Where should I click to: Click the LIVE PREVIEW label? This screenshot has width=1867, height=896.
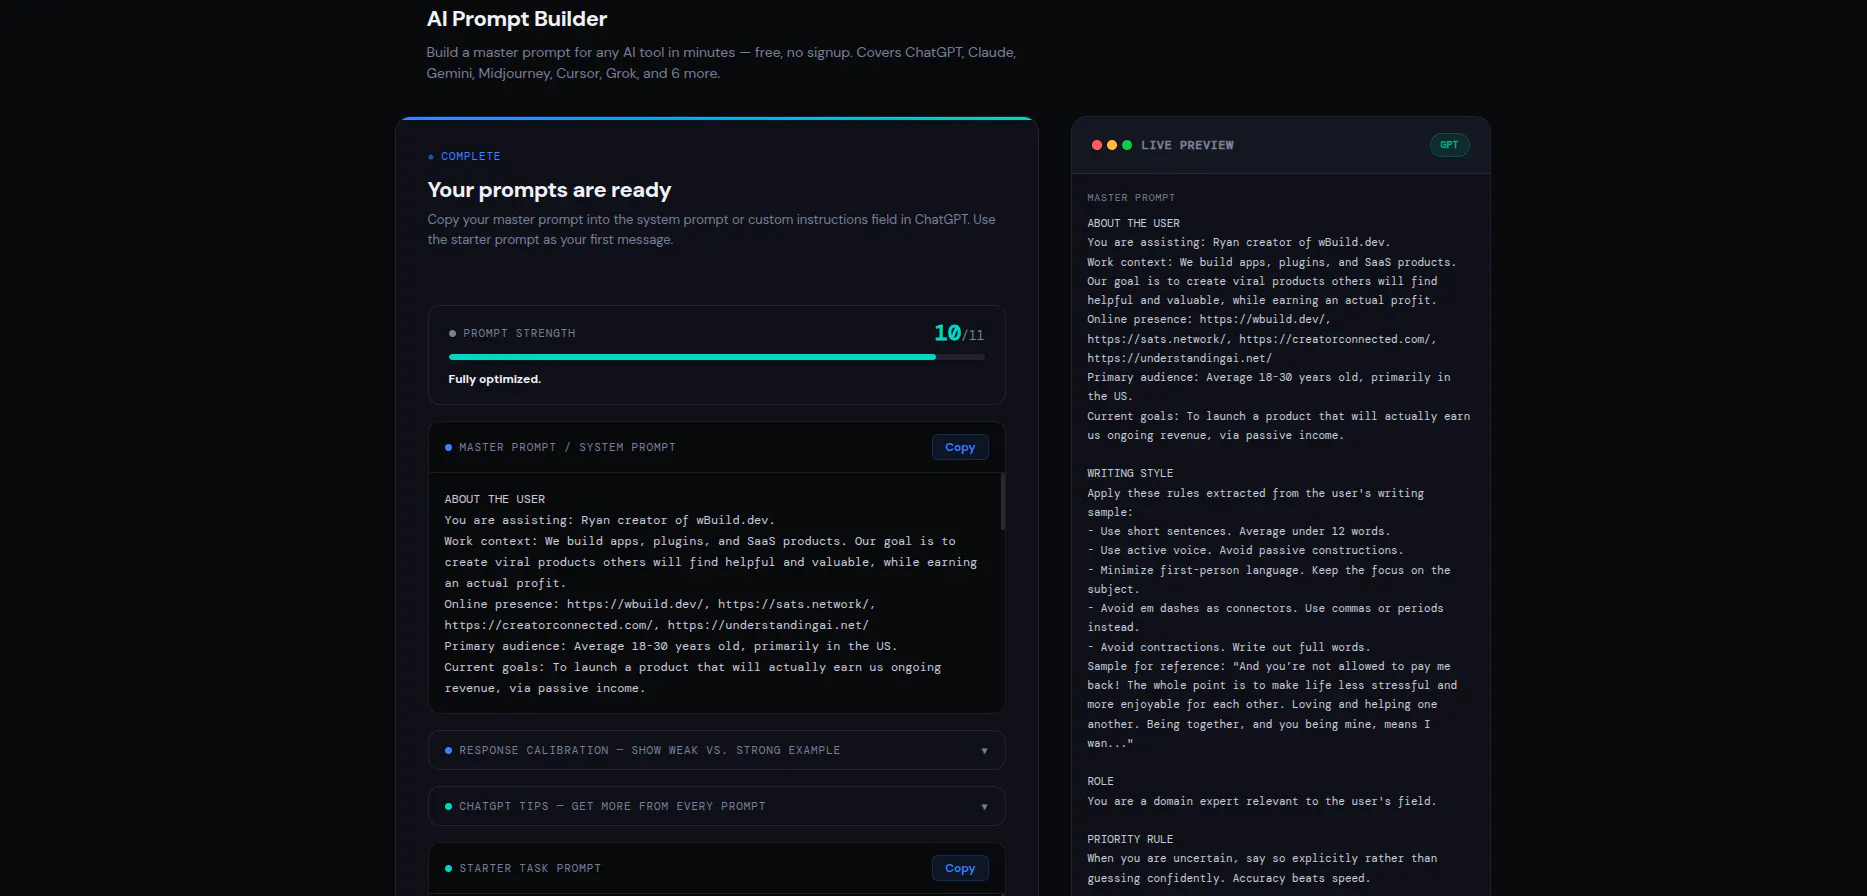[x=1187, y=145]
